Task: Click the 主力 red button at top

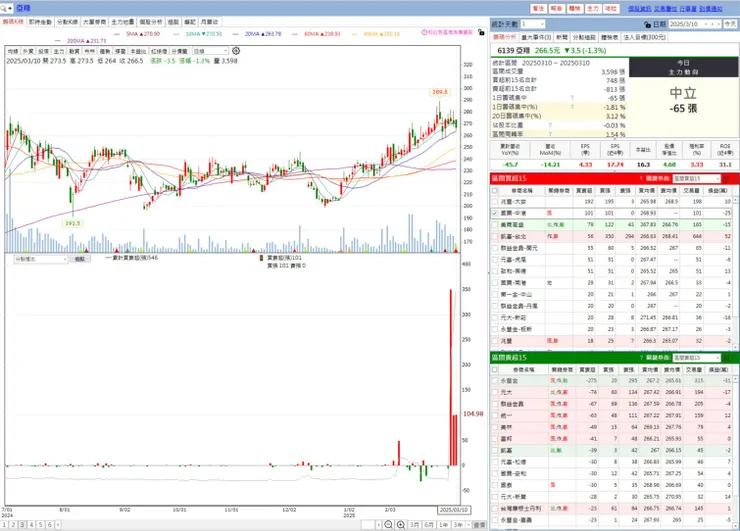Action: pyautogui.click(x=593, y=8)
